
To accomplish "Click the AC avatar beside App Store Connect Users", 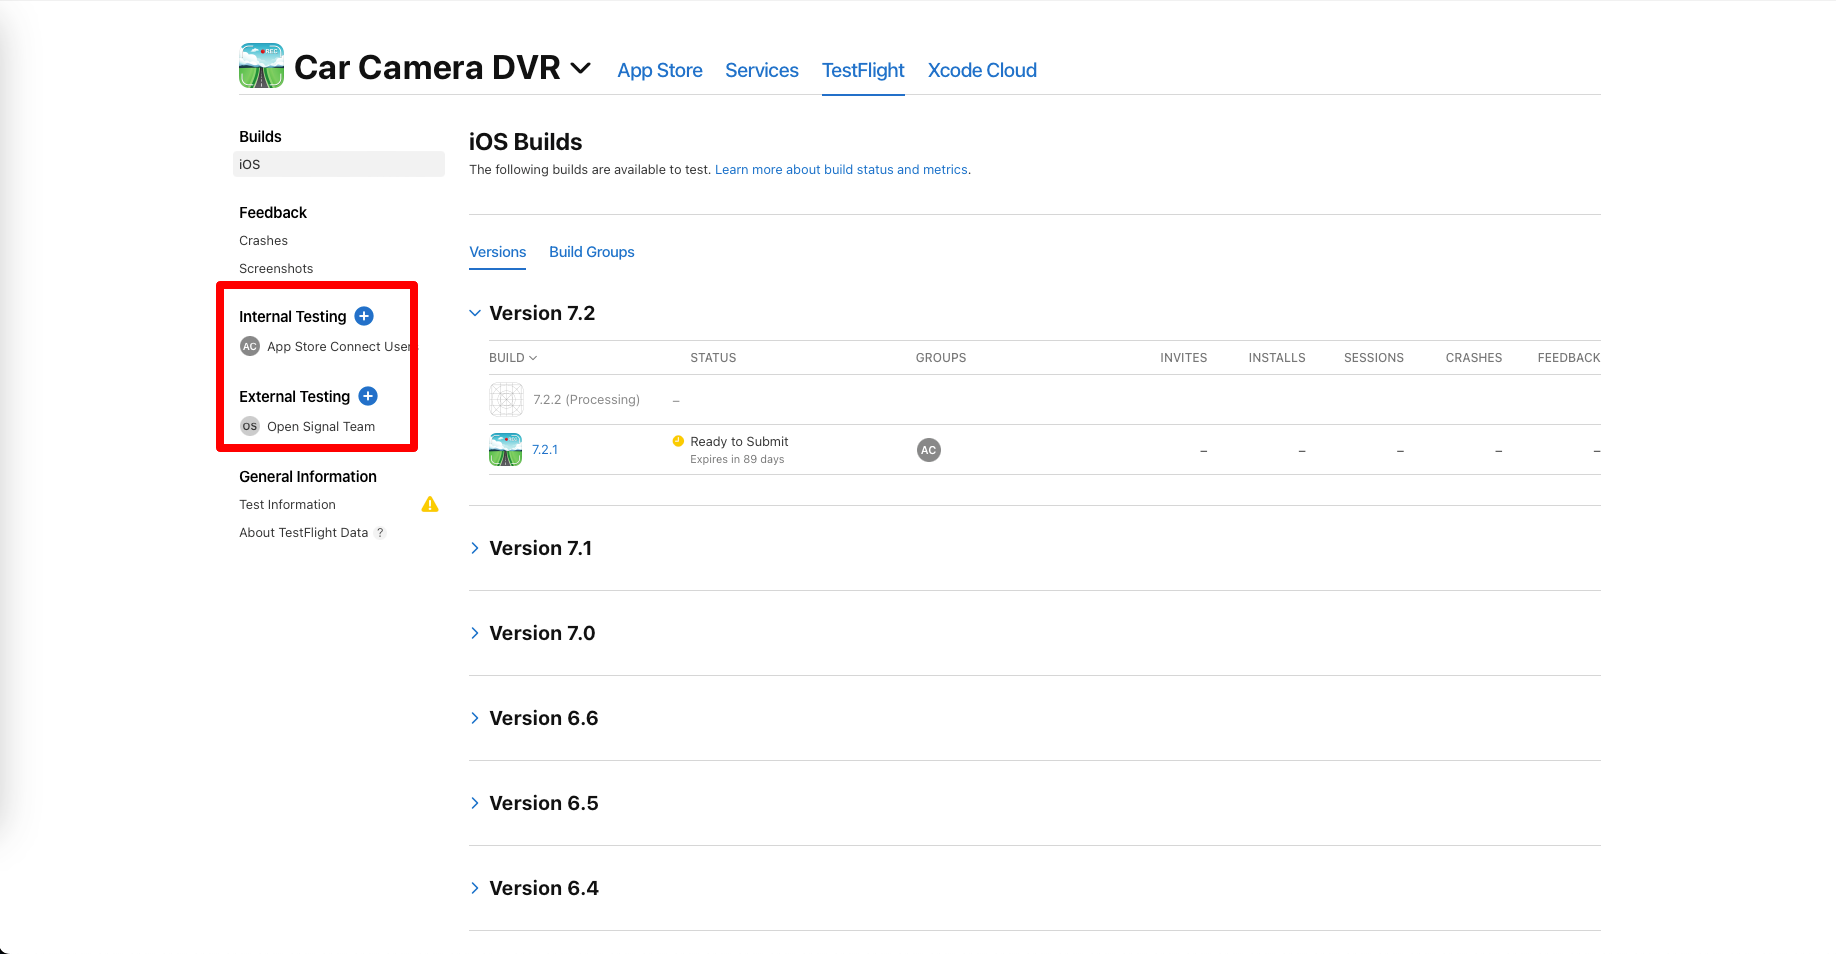I will click(250, 346).
